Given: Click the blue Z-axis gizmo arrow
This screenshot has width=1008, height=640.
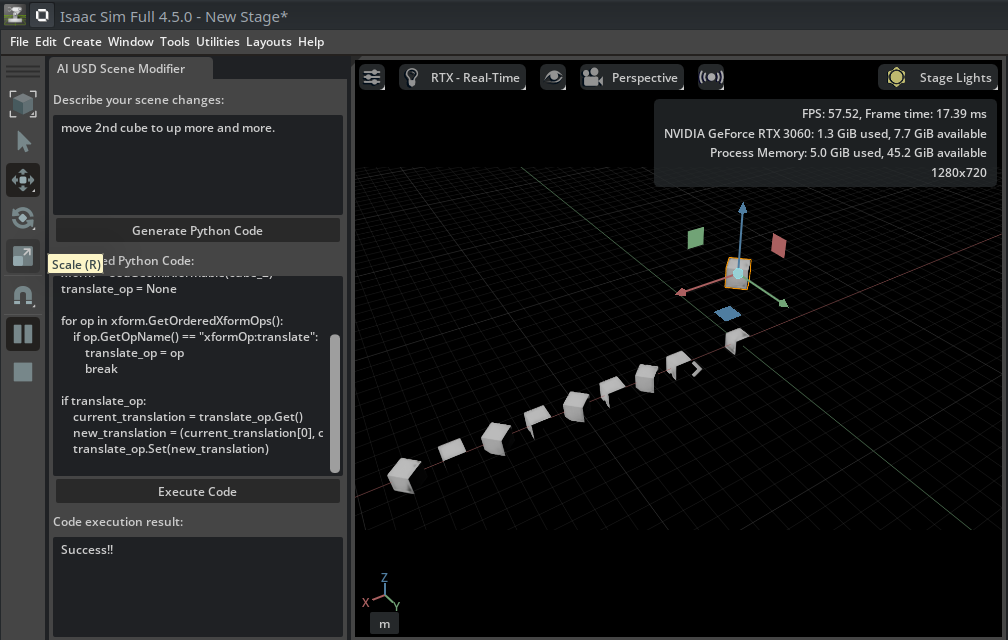Looking at the screenshot, I should (x=742, y=208).
